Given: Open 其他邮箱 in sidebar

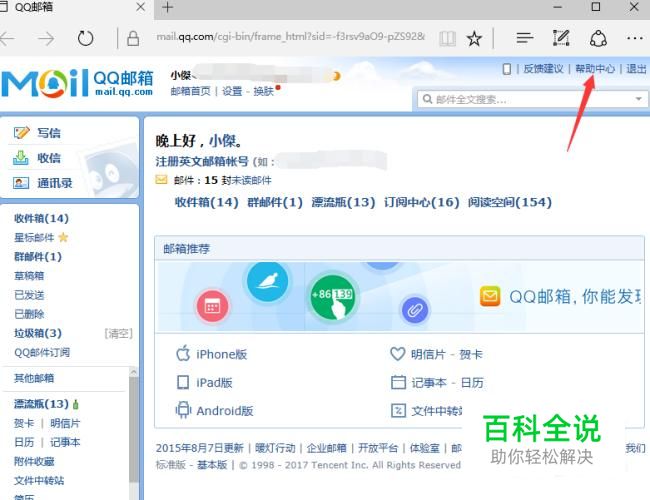Looking at the screenshot, I should [34, 378].
